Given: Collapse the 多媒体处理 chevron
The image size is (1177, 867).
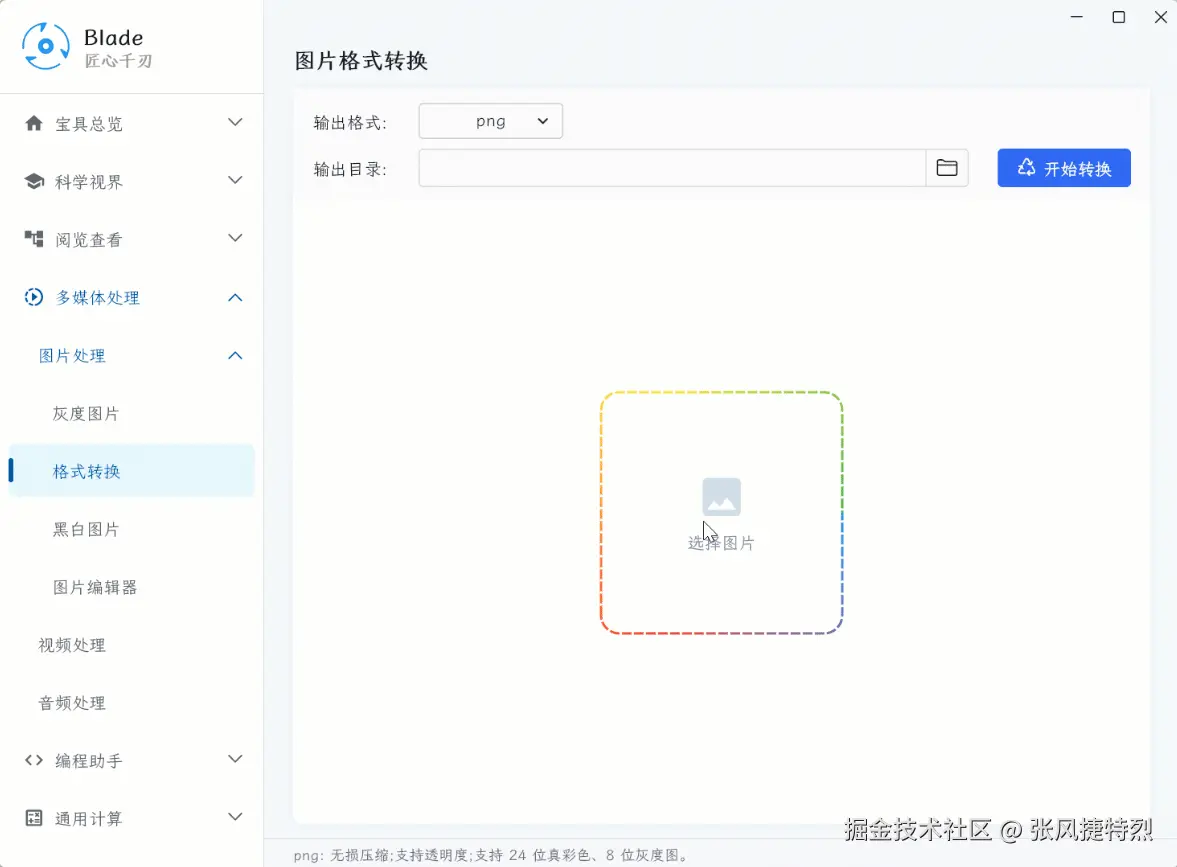Looking at the screenshot, I should [x=235, y=297].
